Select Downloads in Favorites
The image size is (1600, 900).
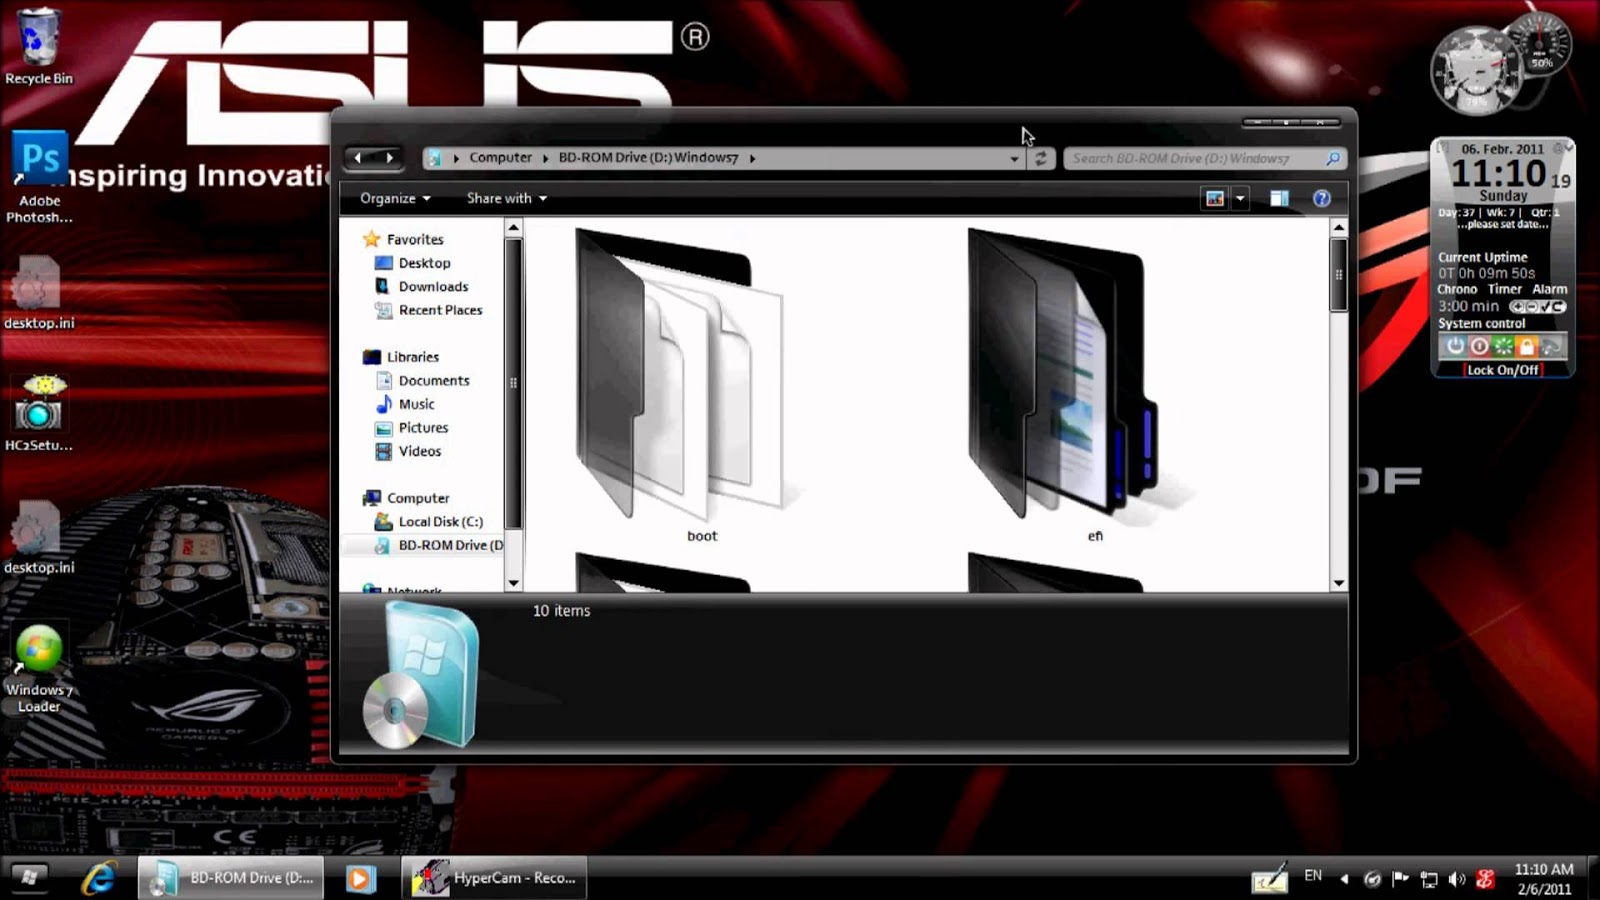[x=433, y=286]
